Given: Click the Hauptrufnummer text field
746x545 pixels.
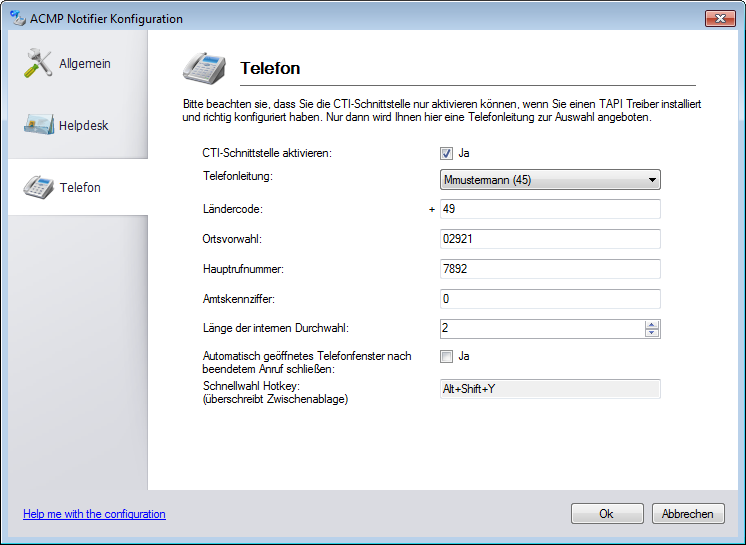Looking at the screenshot, I should click(550, 269).
